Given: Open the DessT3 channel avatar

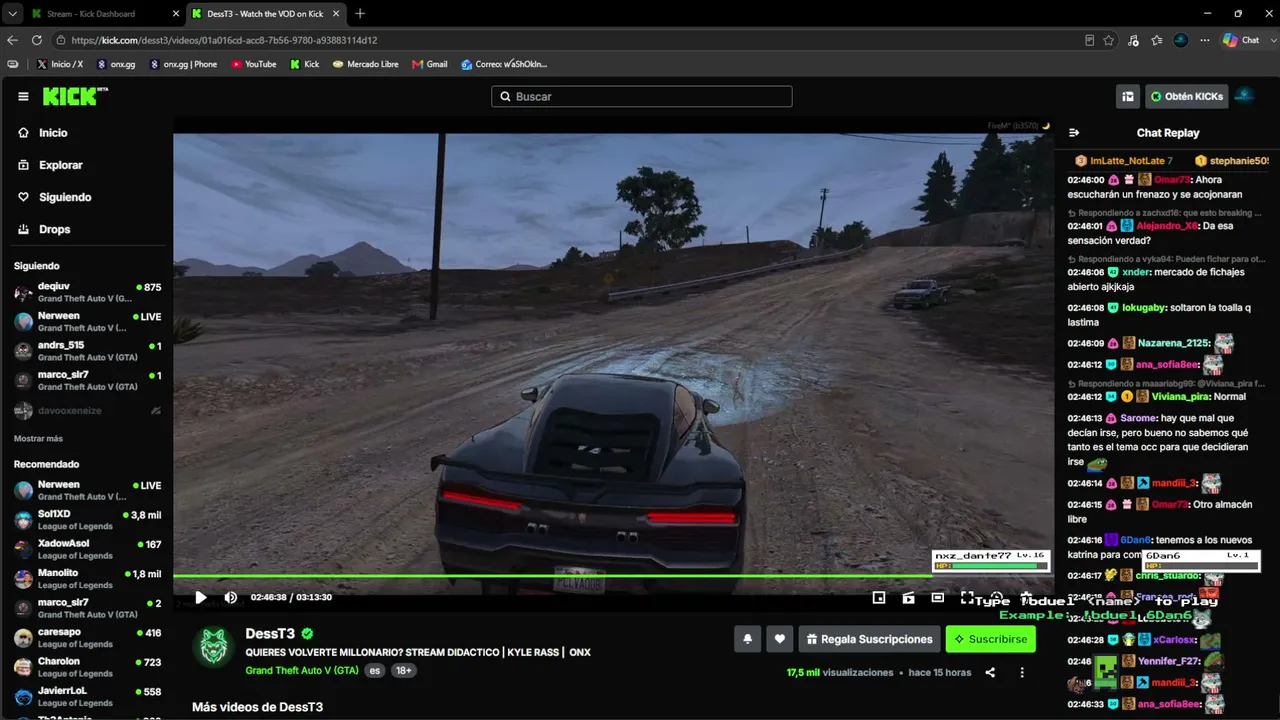Looking at the screenshot, I should 213,647.
